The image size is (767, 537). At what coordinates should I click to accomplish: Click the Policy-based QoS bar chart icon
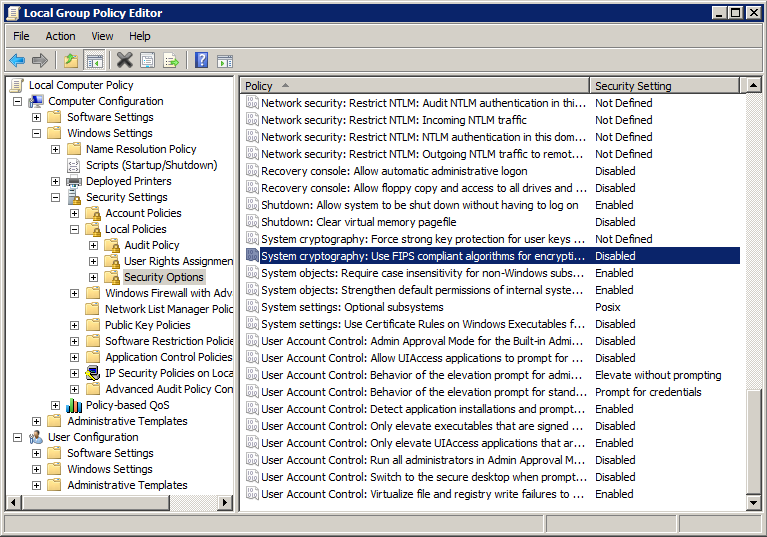click(74, 405)
